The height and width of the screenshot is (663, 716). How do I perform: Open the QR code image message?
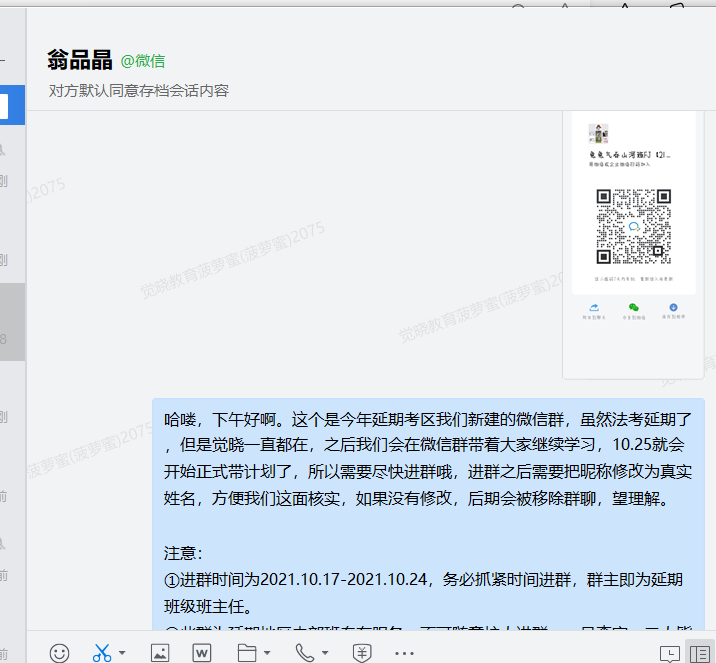[x=633, y=244]
